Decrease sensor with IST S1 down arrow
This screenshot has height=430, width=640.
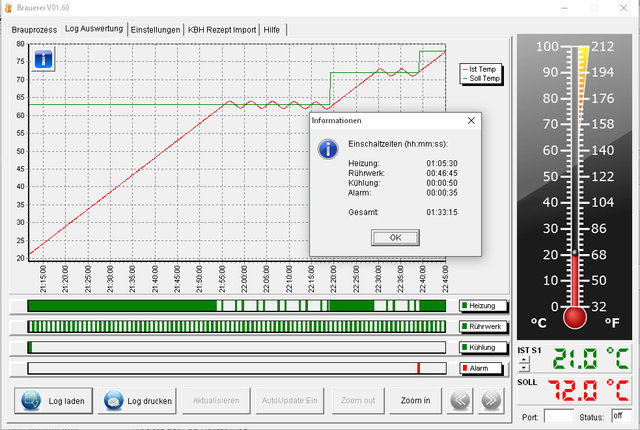[523, 367]
